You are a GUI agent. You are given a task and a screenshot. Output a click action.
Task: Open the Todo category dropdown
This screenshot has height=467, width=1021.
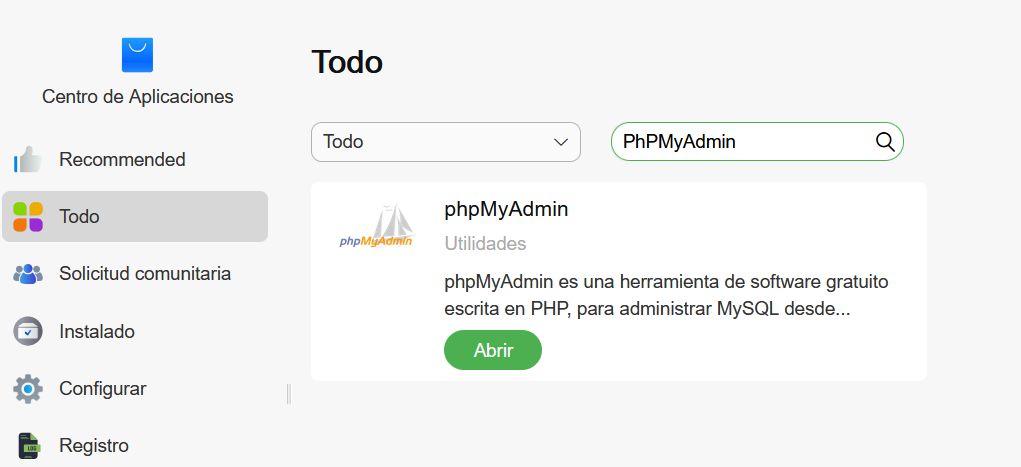pos(445,142)
